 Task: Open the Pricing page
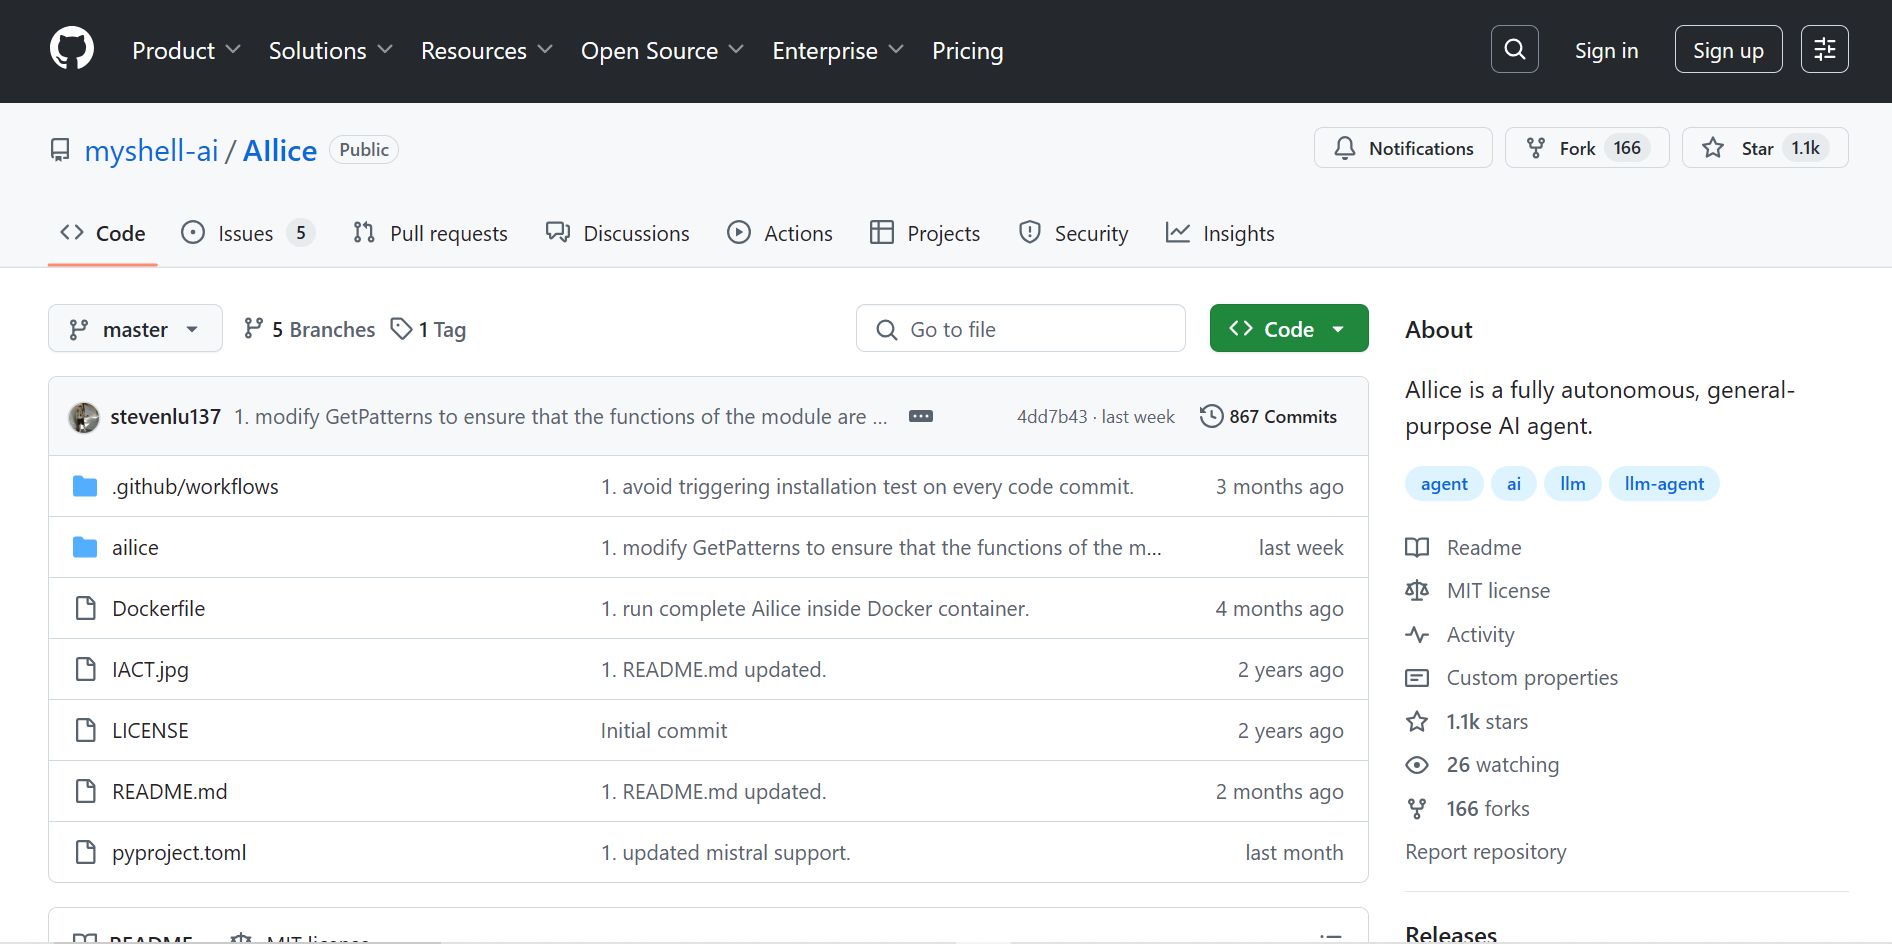click(967, 50)
